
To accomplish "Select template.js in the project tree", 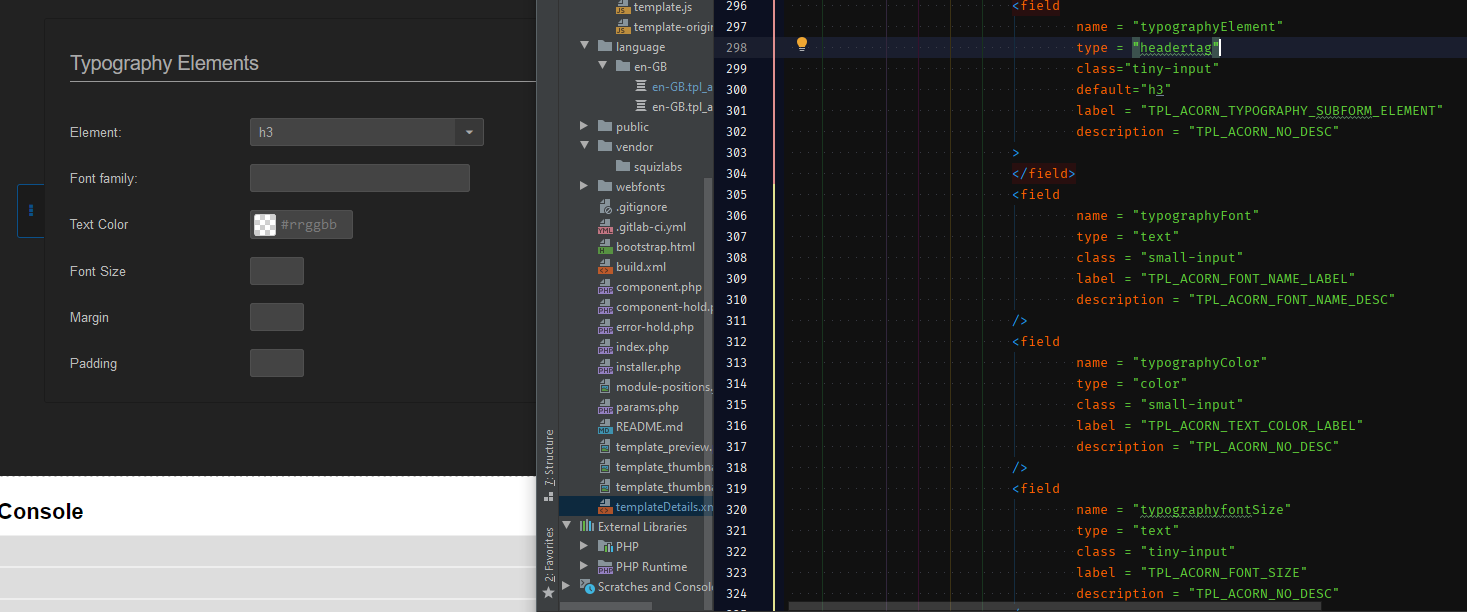I will 662,7.
